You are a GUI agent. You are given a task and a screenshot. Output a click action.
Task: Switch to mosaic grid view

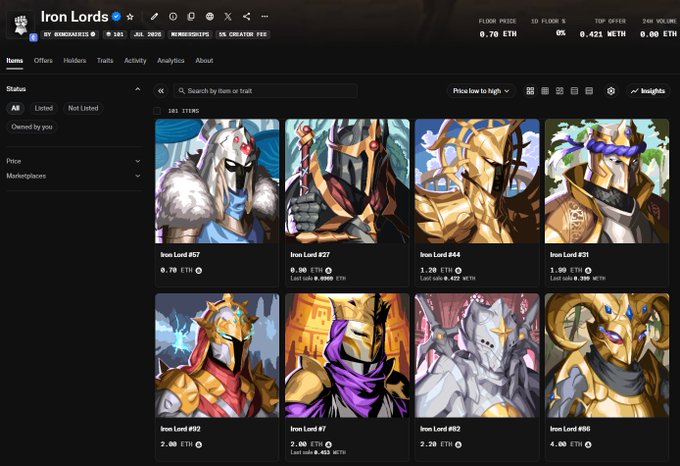coord(559,91)
